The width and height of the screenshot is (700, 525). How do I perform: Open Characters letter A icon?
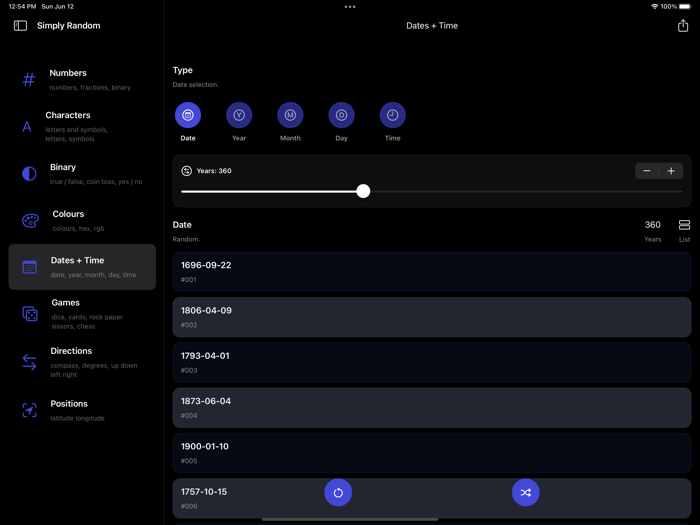click(27, 127)
